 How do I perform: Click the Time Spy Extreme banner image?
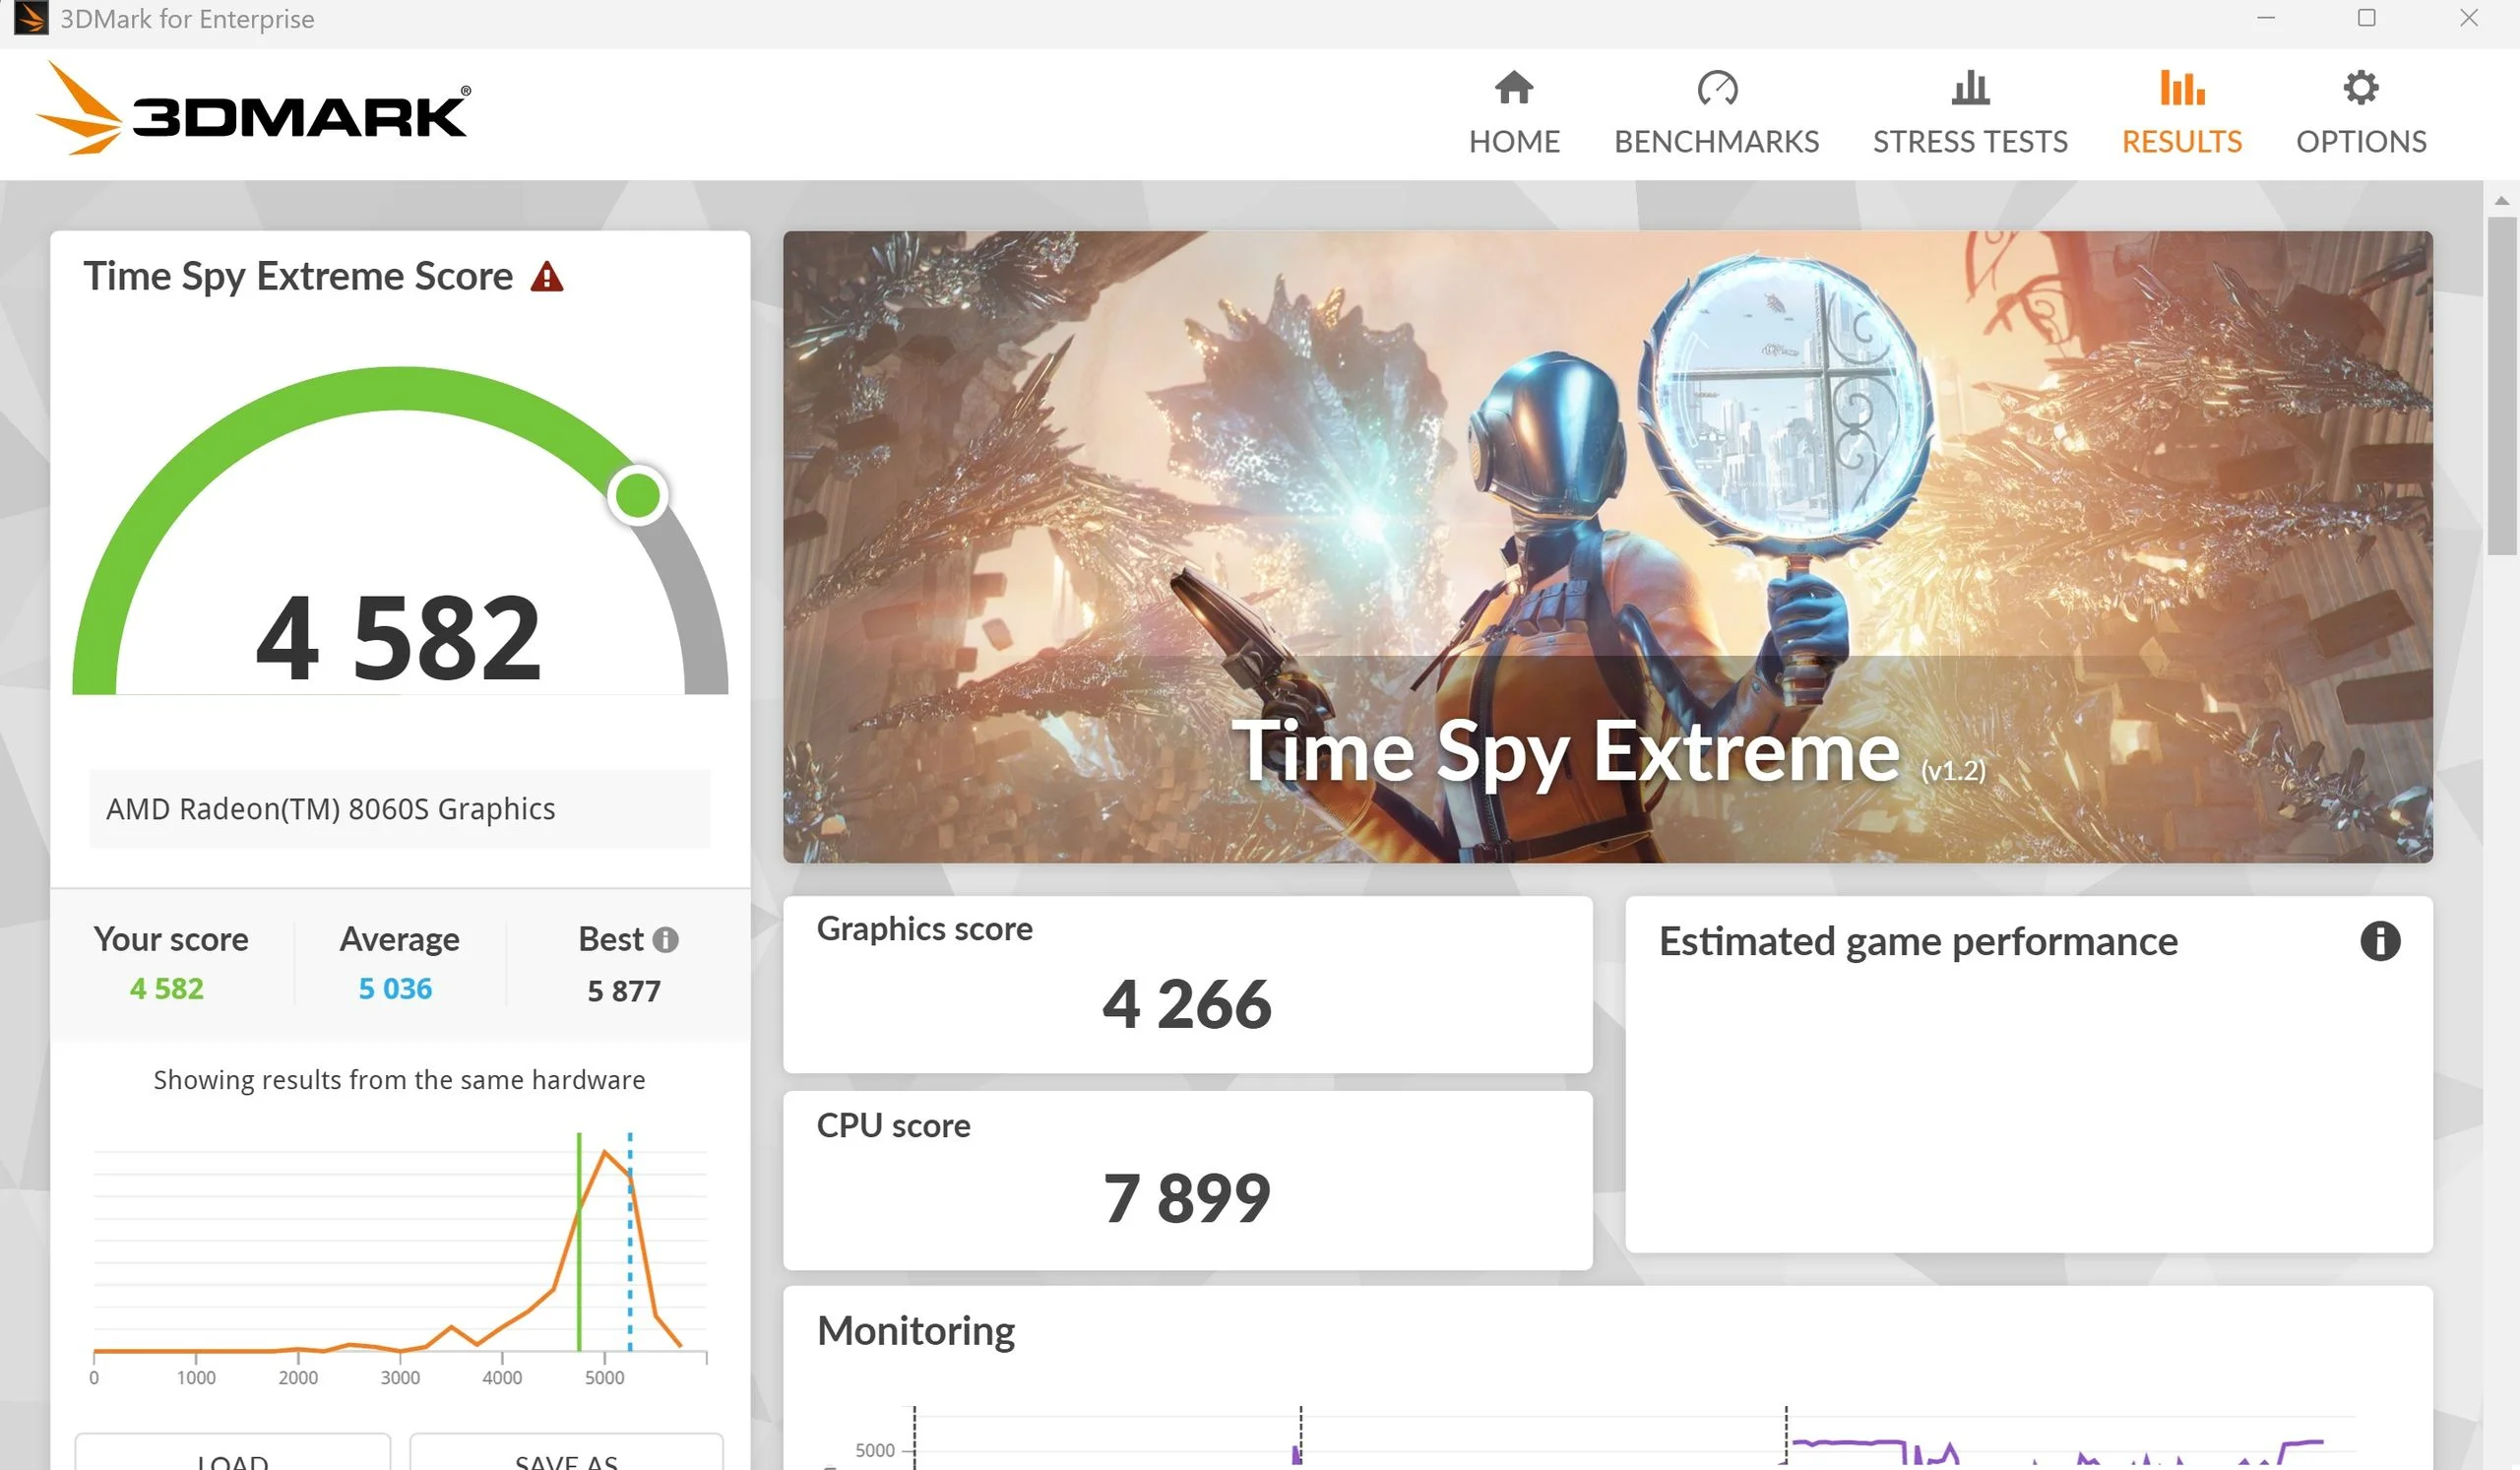pos(1607,547)
